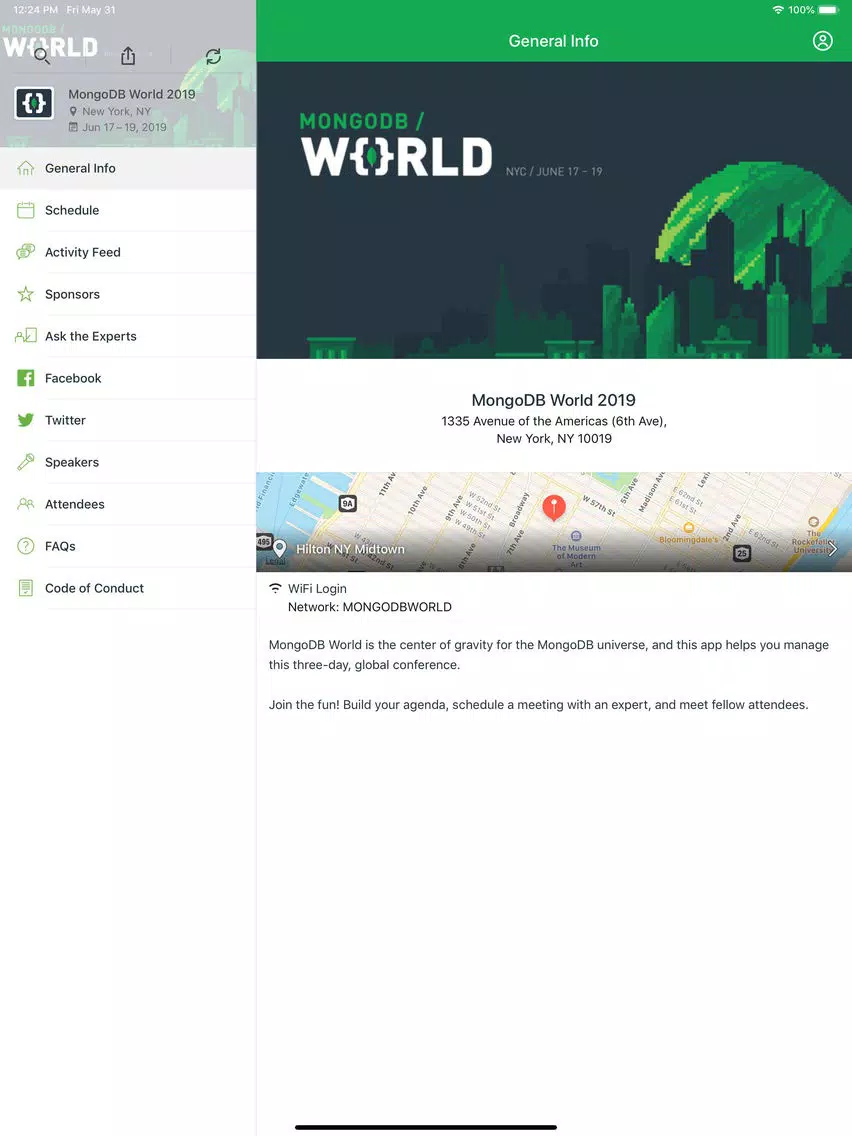Screen dimensions: 852x1136
Task: Open the Attendees list
Action: click(128, 504)
